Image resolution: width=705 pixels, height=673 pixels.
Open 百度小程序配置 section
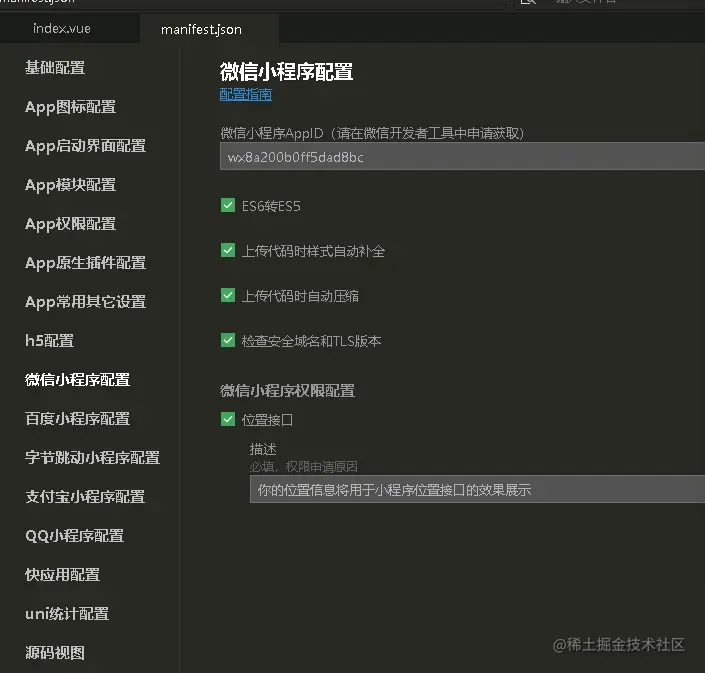click(77, 419)
